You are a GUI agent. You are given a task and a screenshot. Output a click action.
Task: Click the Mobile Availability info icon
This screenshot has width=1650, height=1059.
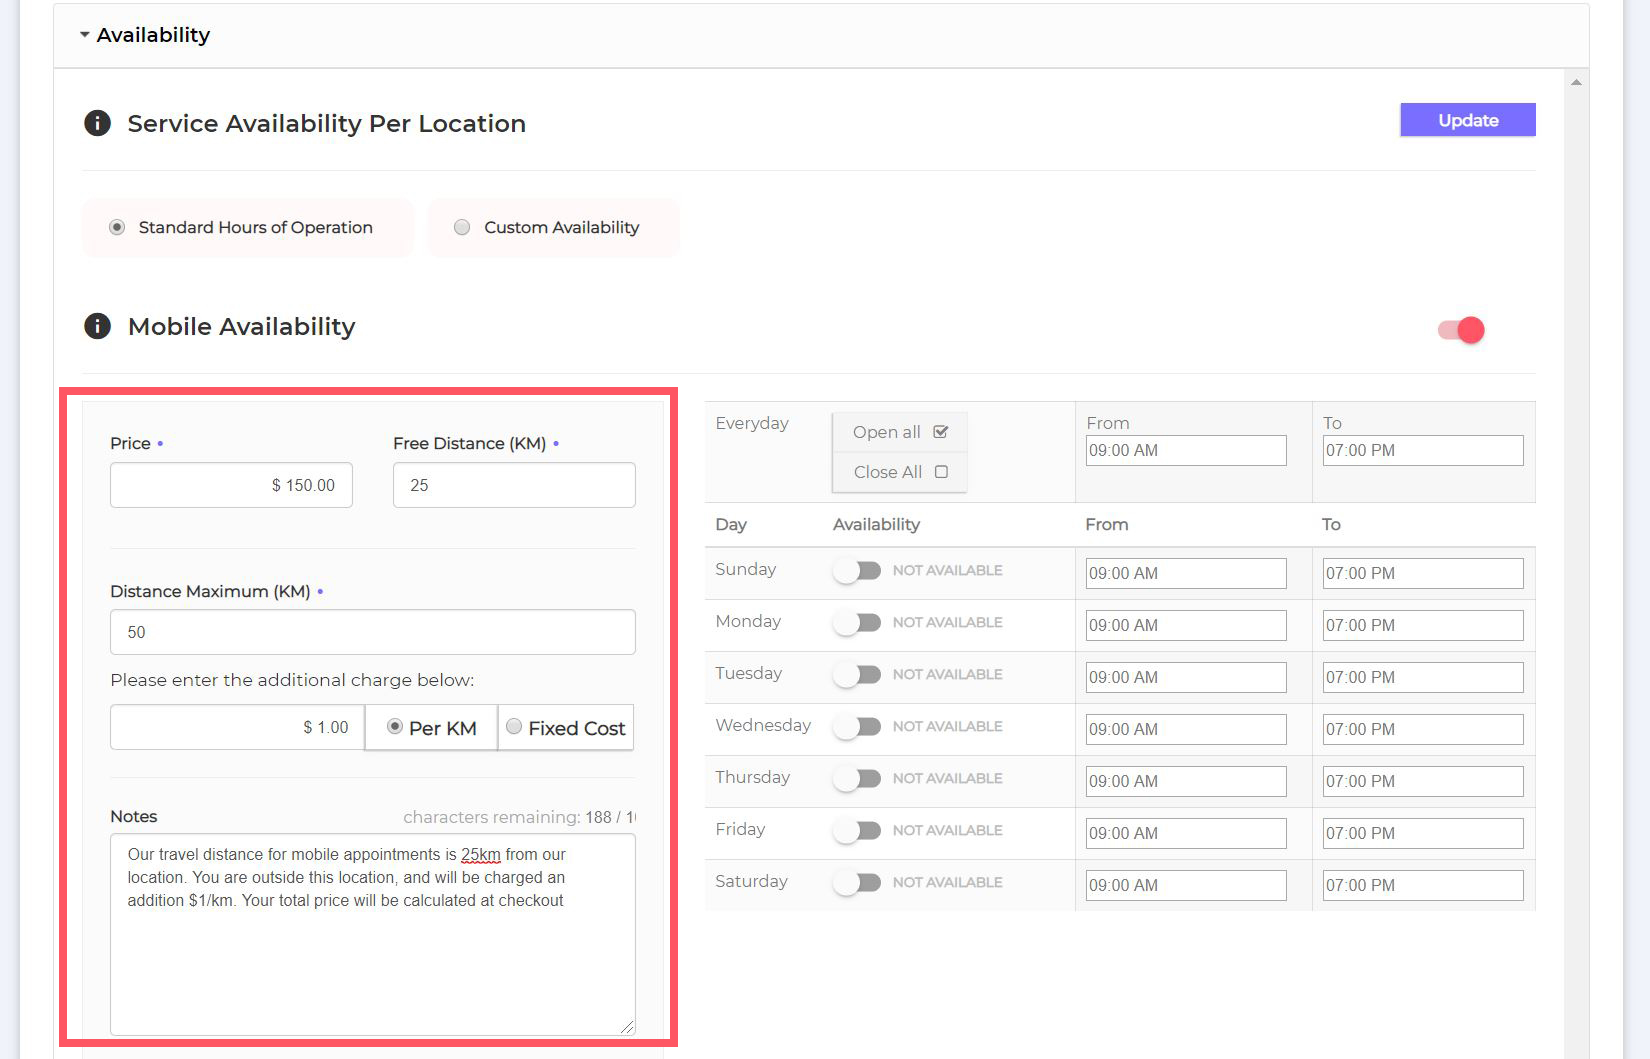(97, 326)
